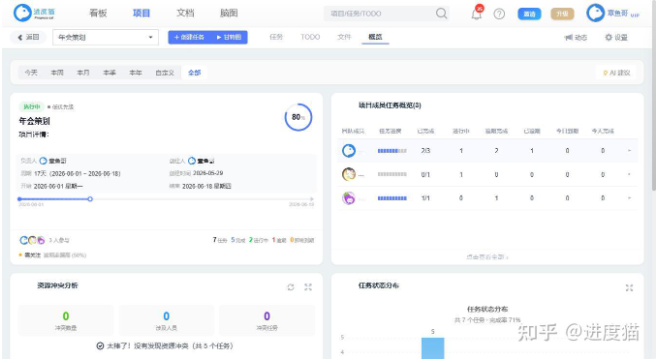Image resolution: width=656 pixels, height=363 pixels.
Task: Expand the first team member row arrow
Action: (630, 151)
